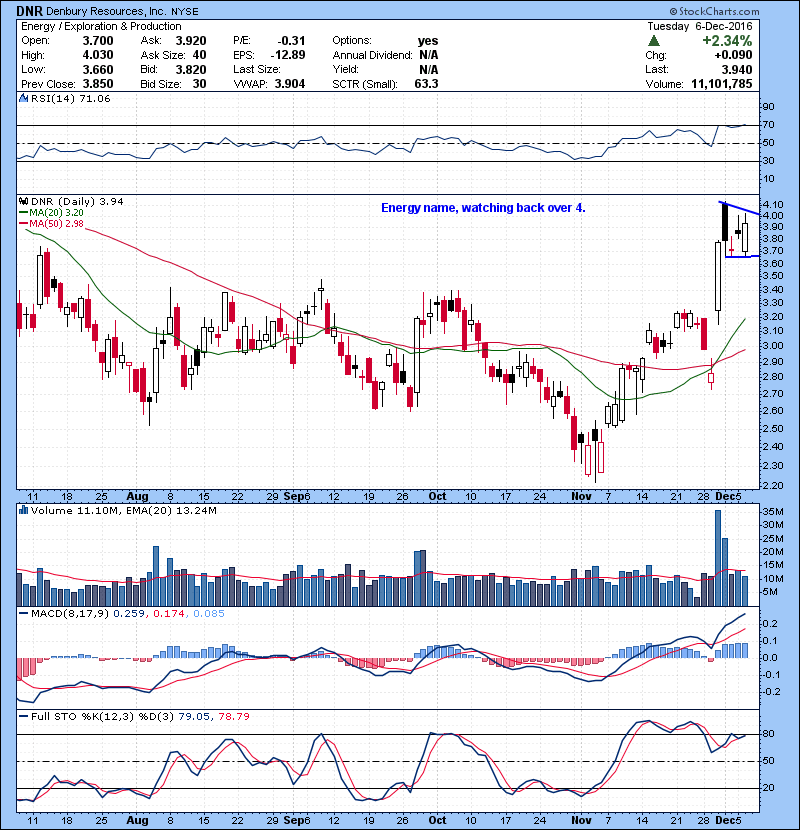The width and height of the screenshot is (800, 830).
Task: Click the 2.20 label on the price axis
Action: (773, 485)
